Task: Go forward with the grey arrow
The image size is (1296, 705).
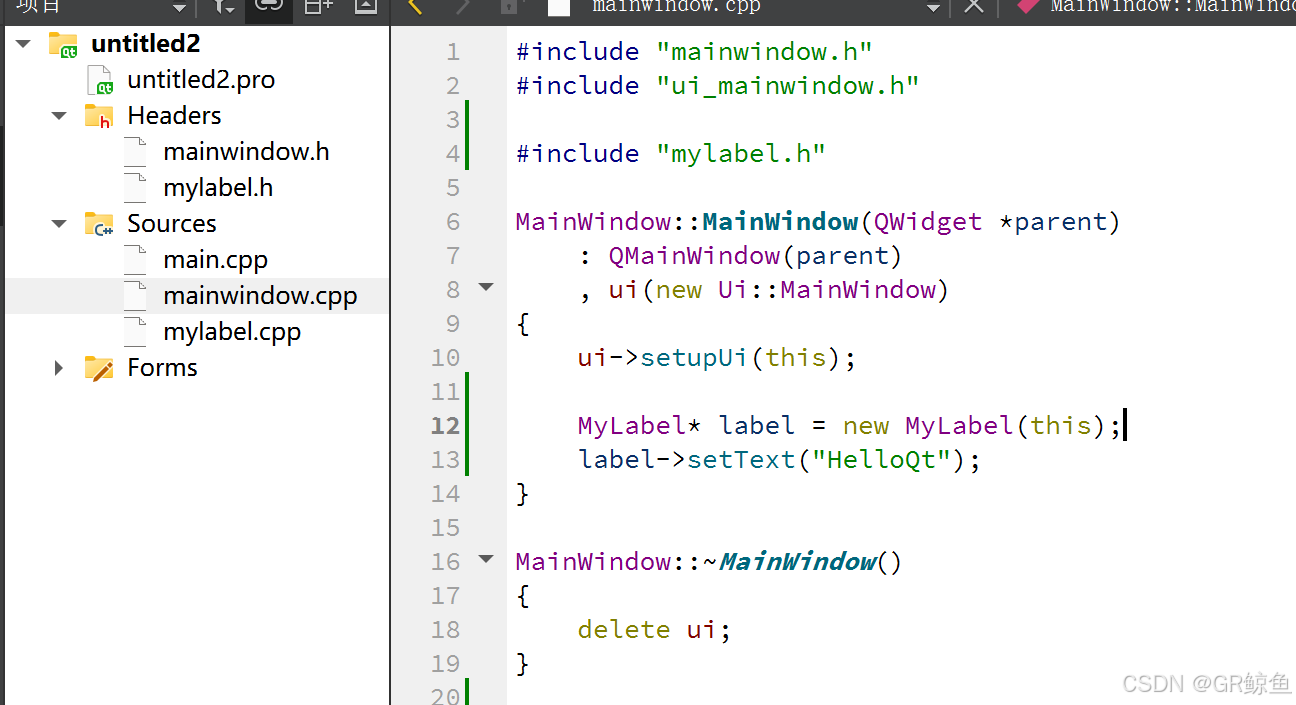Action: pyautogui.click(x=462, y=6)
